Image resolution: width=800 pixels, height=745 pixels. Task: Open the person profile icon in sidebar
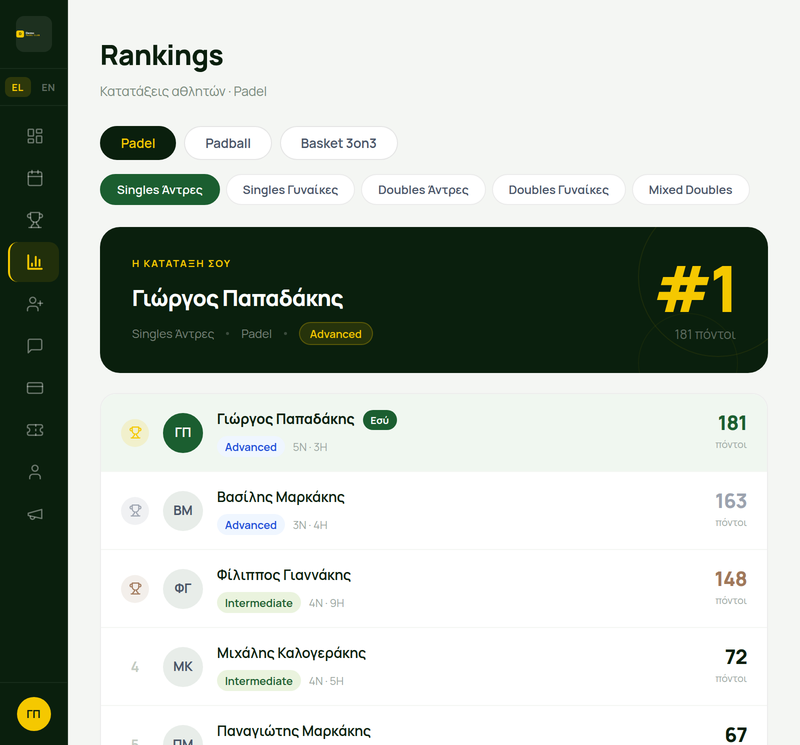[35, 472]
